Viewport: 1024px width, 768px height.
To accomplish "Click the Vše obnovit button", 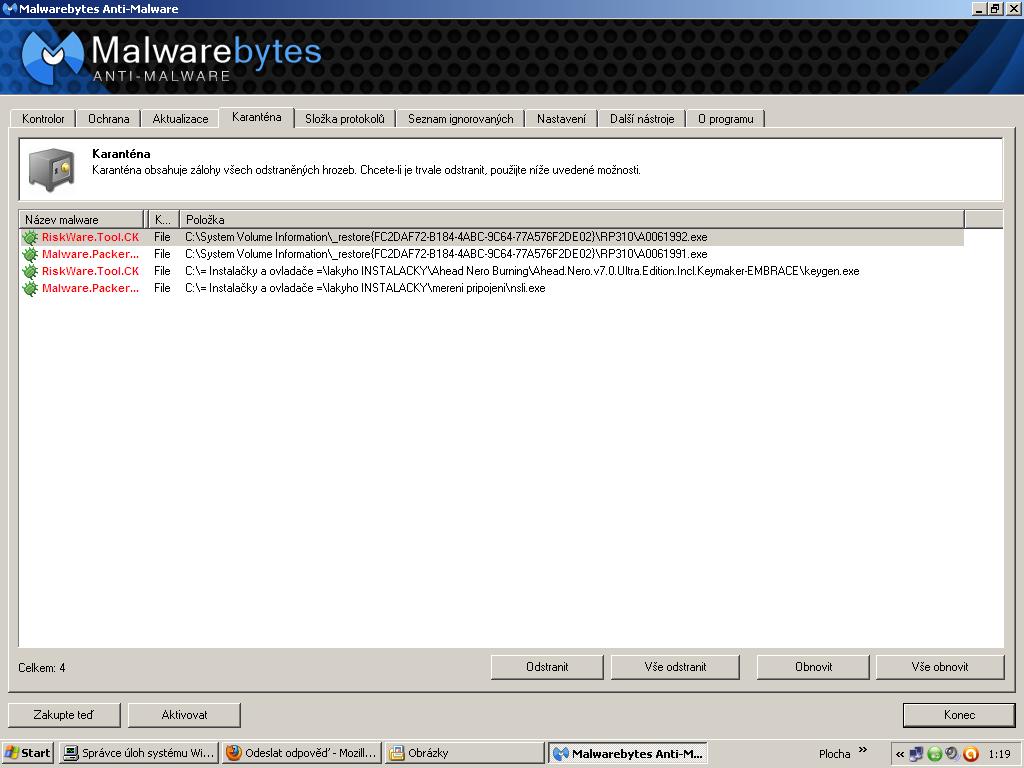I will coord(940,667).
